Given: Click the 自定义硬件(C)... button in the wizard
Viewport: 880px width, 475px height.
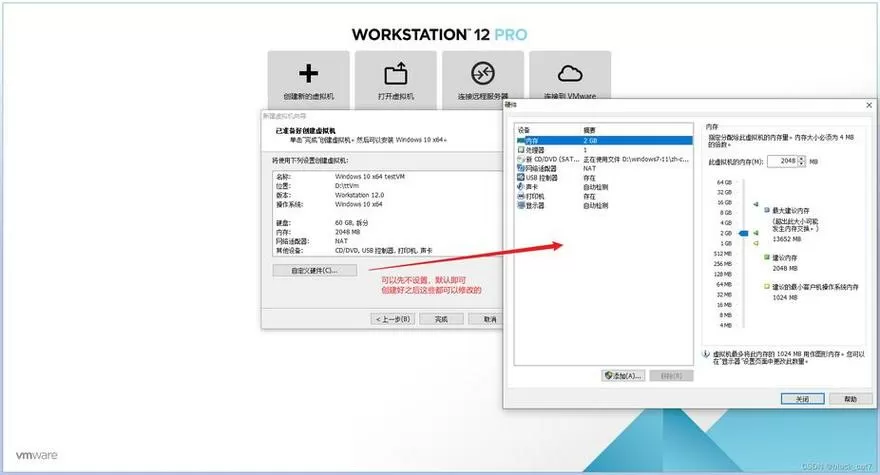Looking at the screenshot, I should point(315,271).
